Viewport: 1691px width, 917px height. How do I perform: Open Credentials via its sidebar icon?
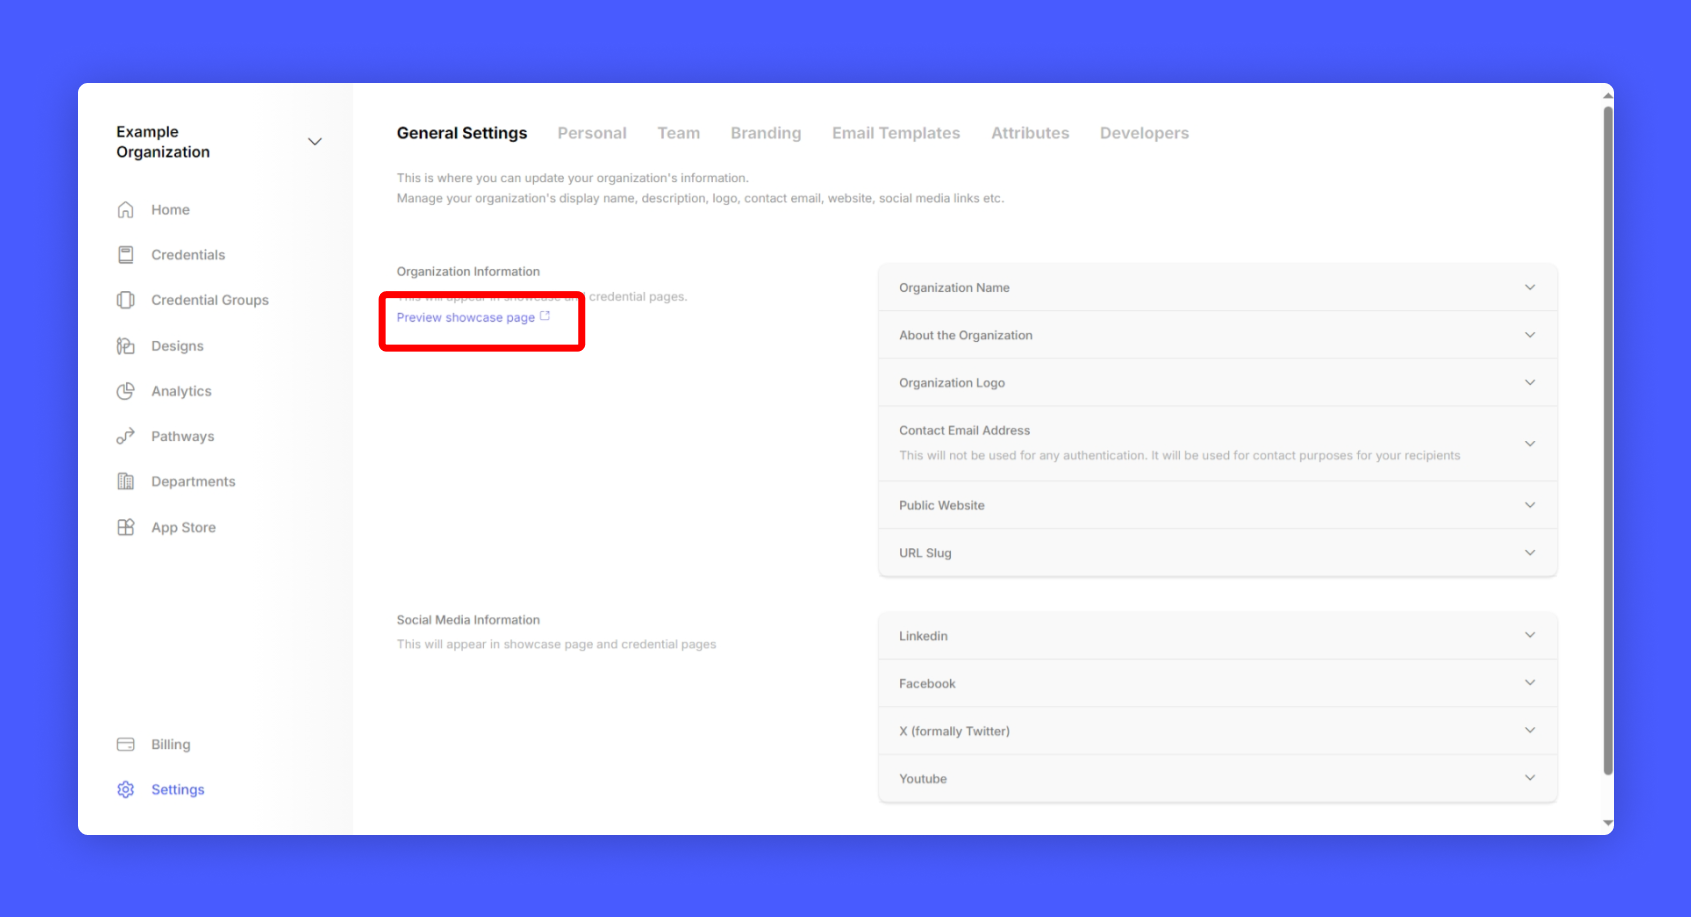(125, 255)
